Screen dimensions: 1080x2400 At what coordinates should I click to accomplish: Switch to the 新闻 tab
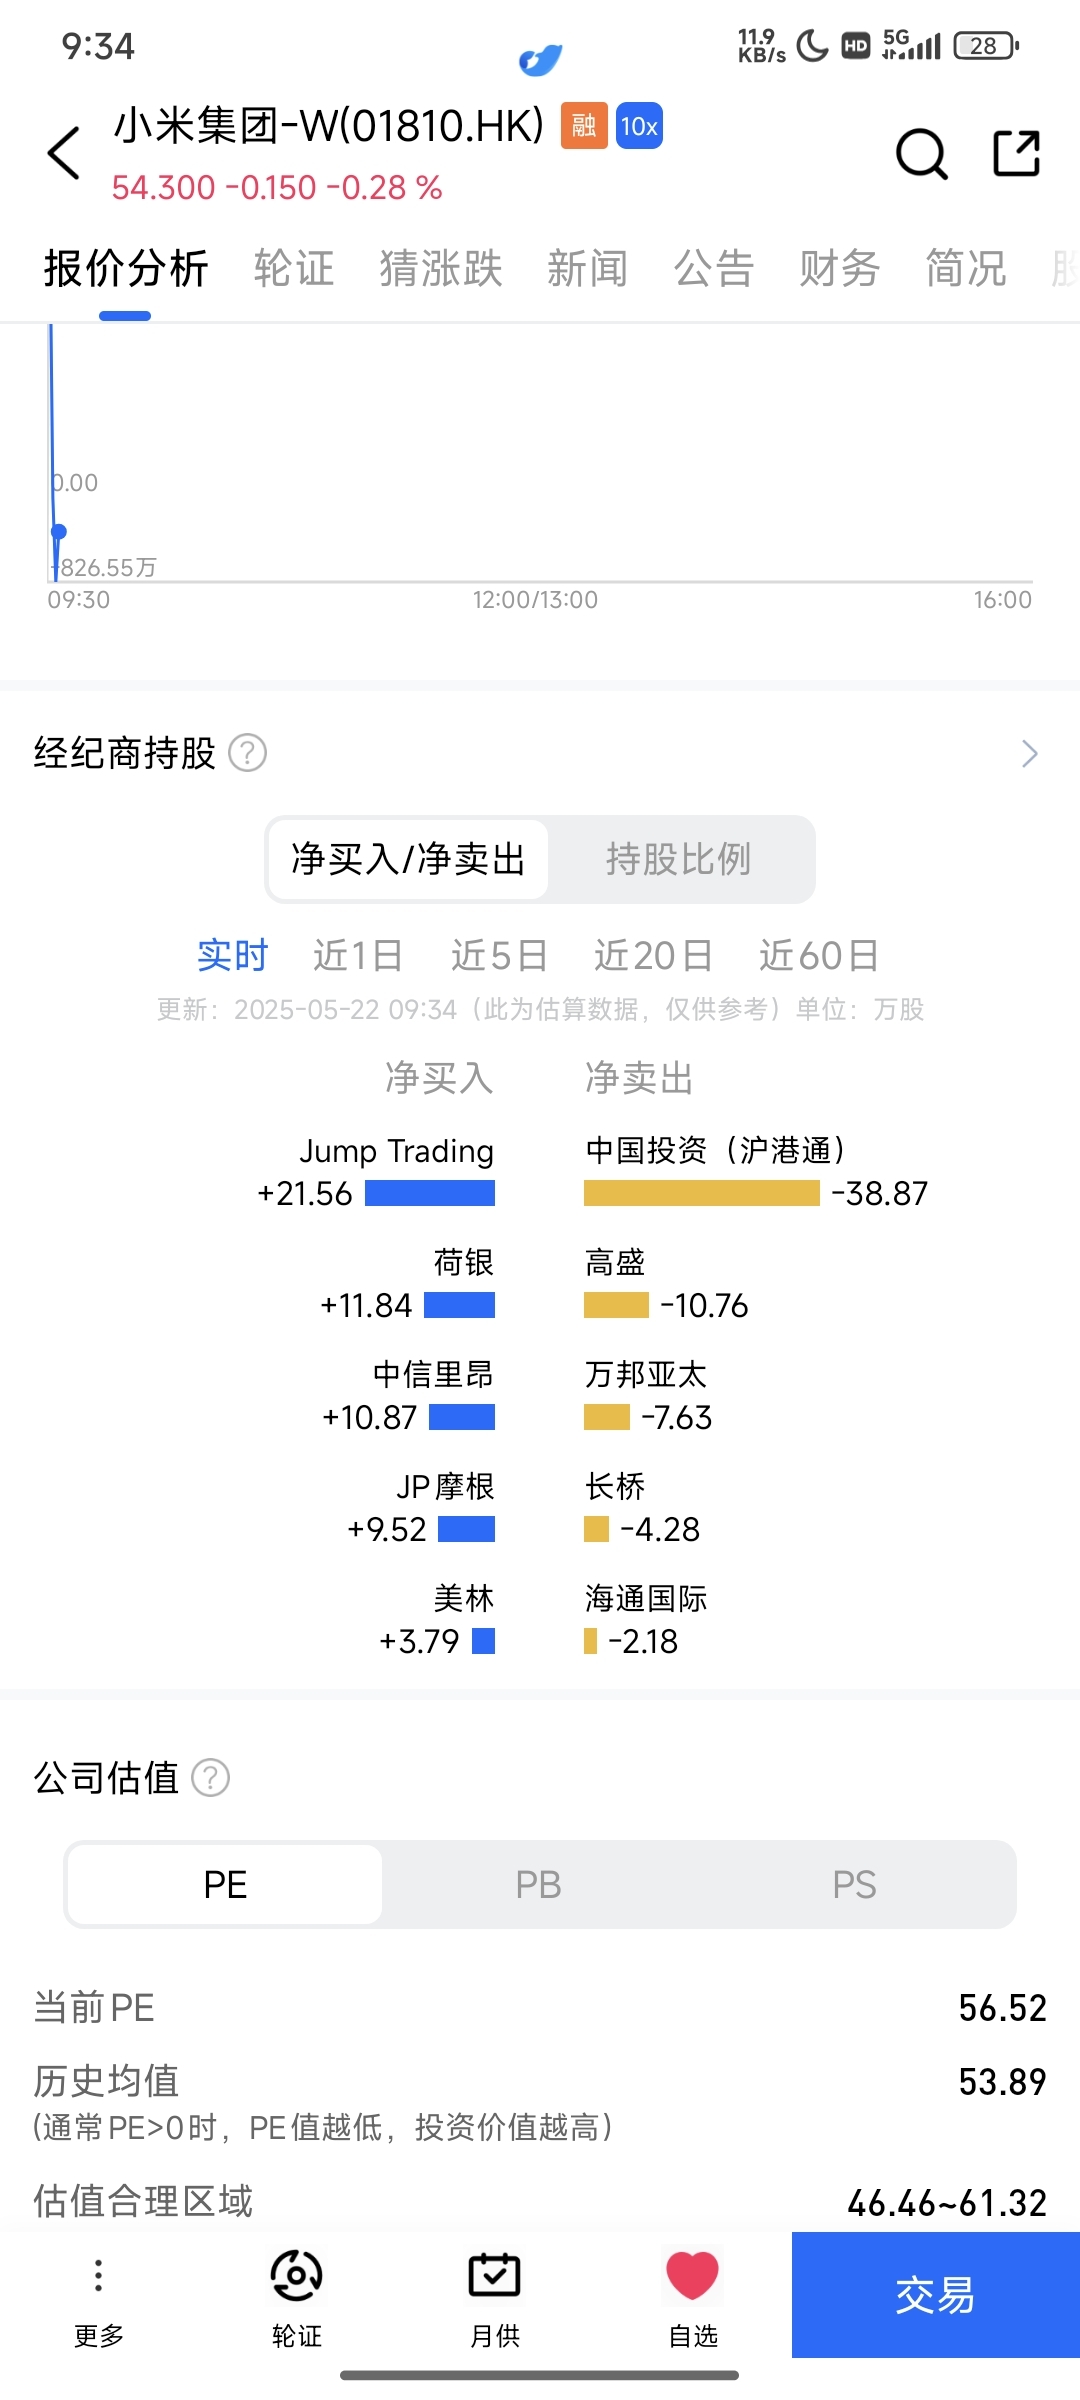pyautogui.click(x=588, y=269)
